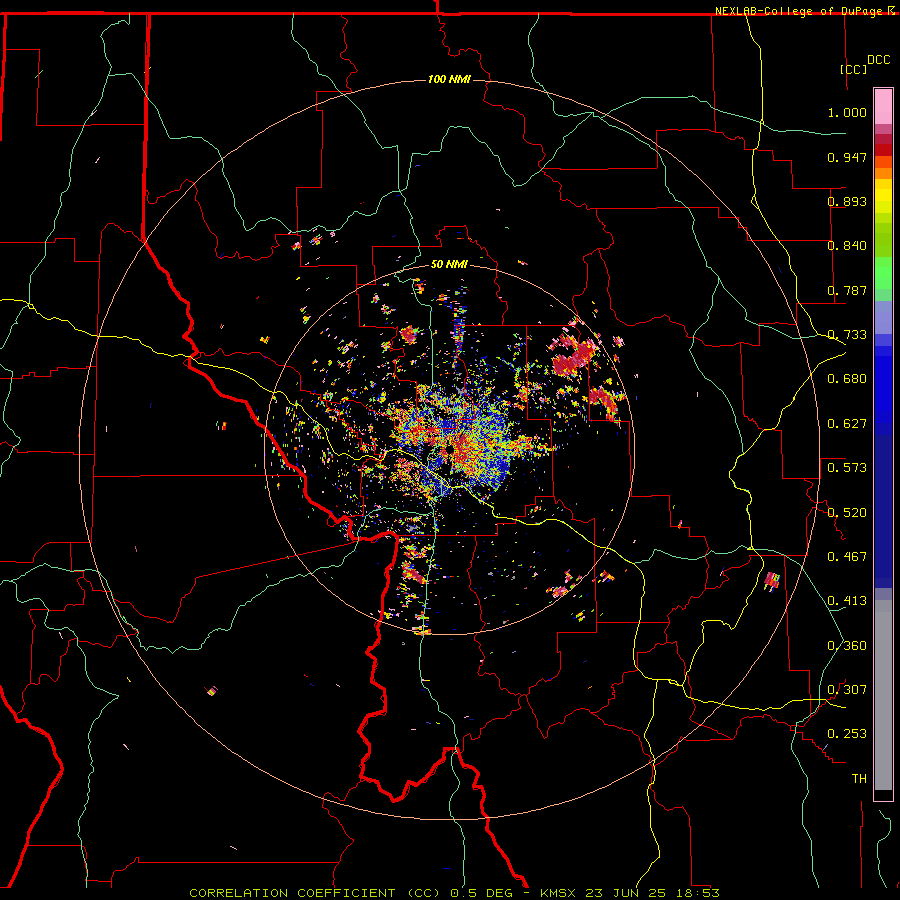900x900 pixels.
Task: Click the bright green color bar segment
Action: pyautogui.click(x=883, y=273)
